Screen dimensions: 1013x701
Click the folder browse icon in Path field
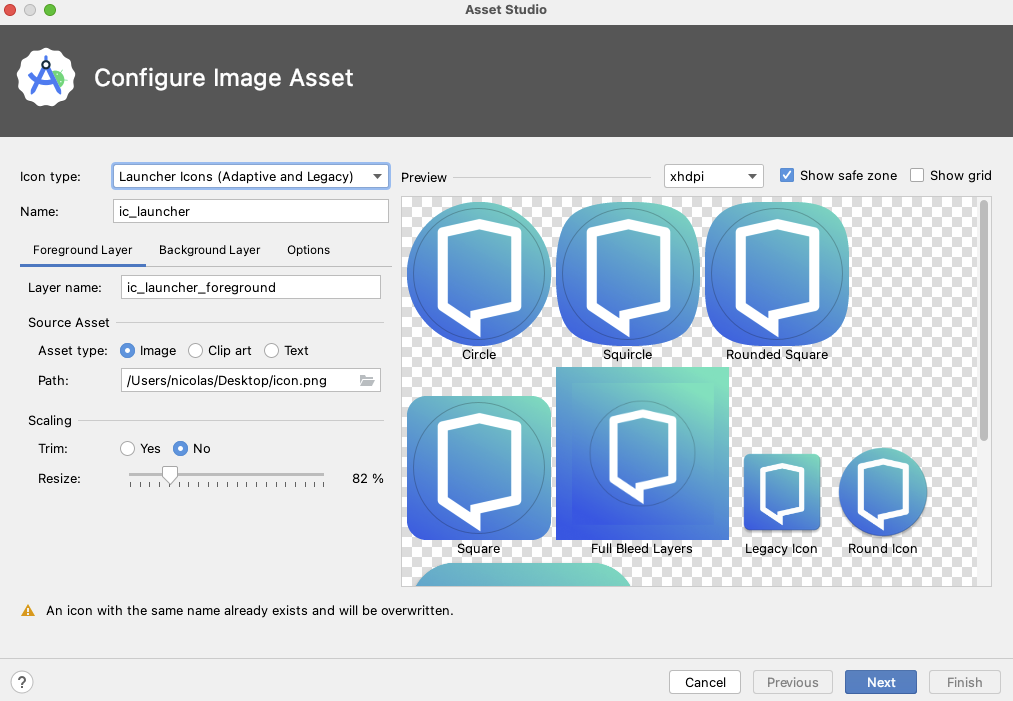point(367,380)
